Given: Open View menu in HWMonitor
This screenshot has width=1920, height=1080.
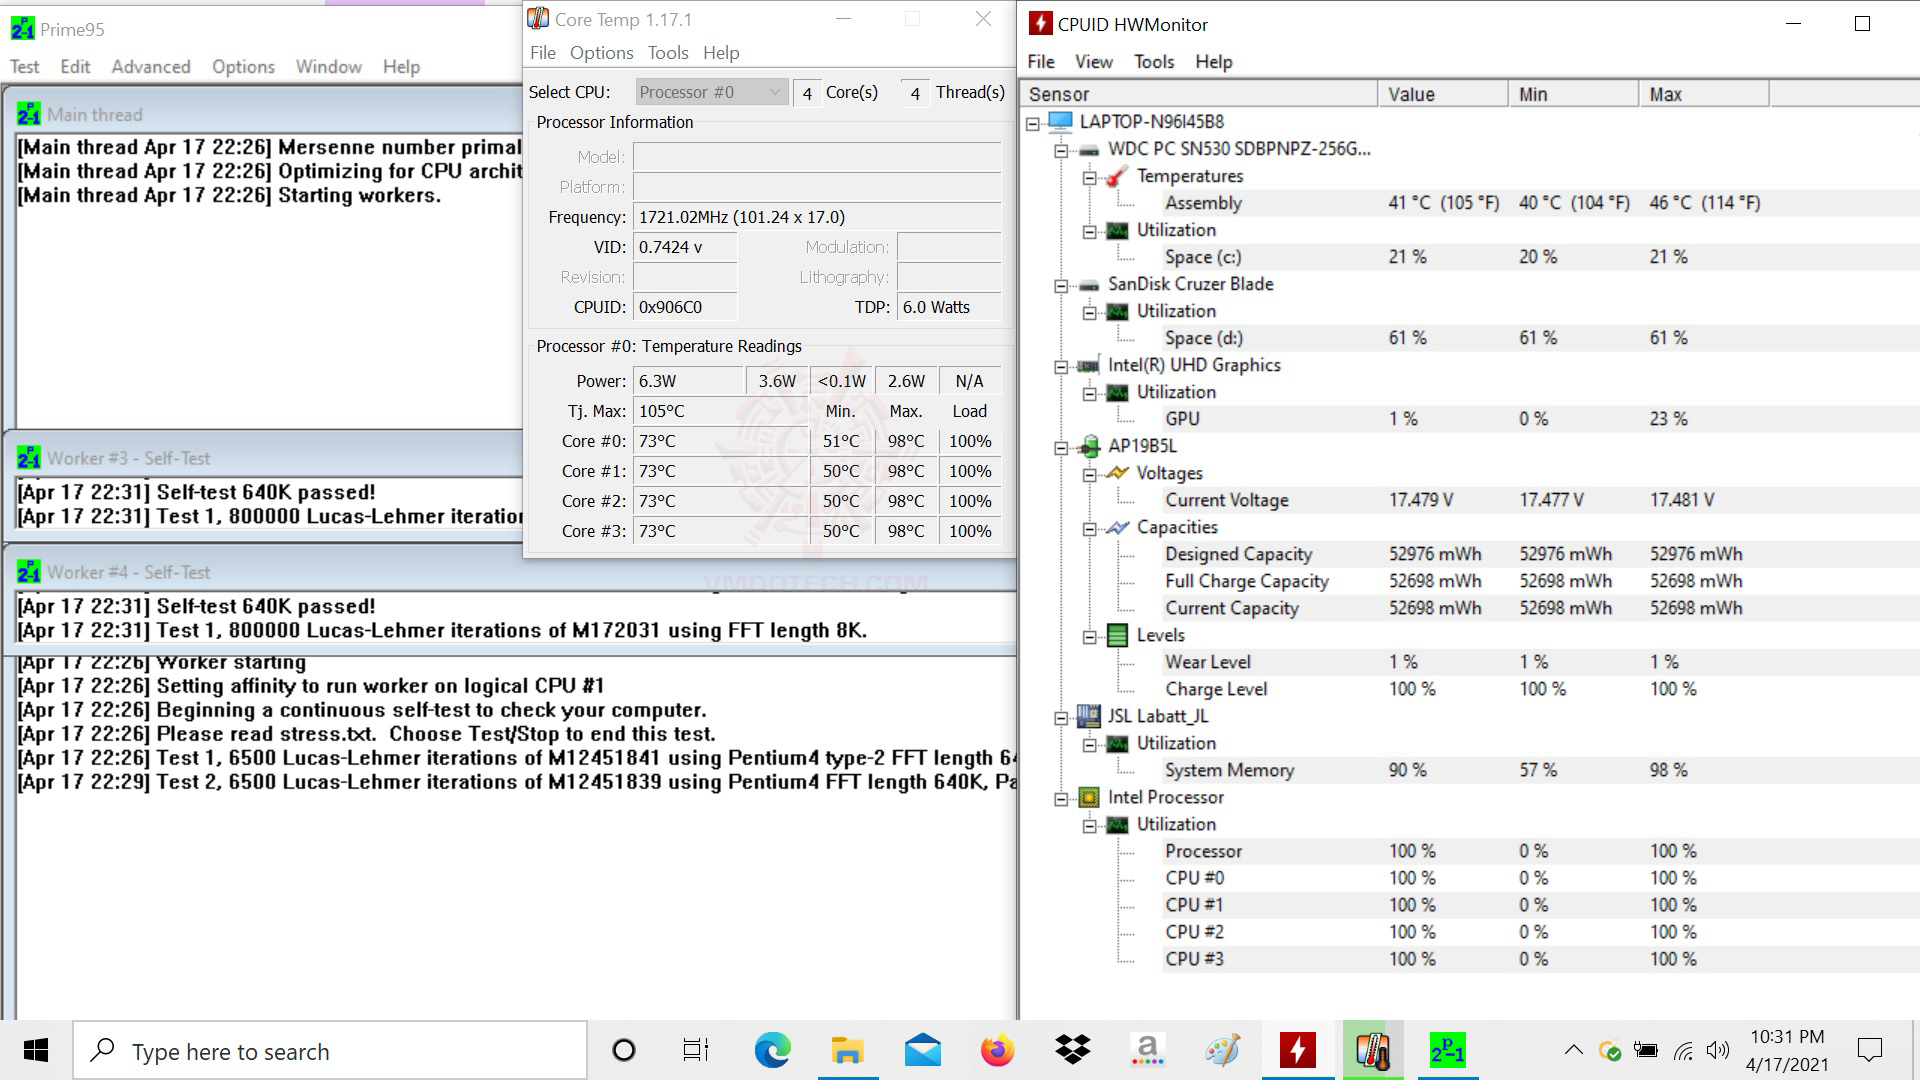Looking at the screenshot, I should [x=1093, y=62].
